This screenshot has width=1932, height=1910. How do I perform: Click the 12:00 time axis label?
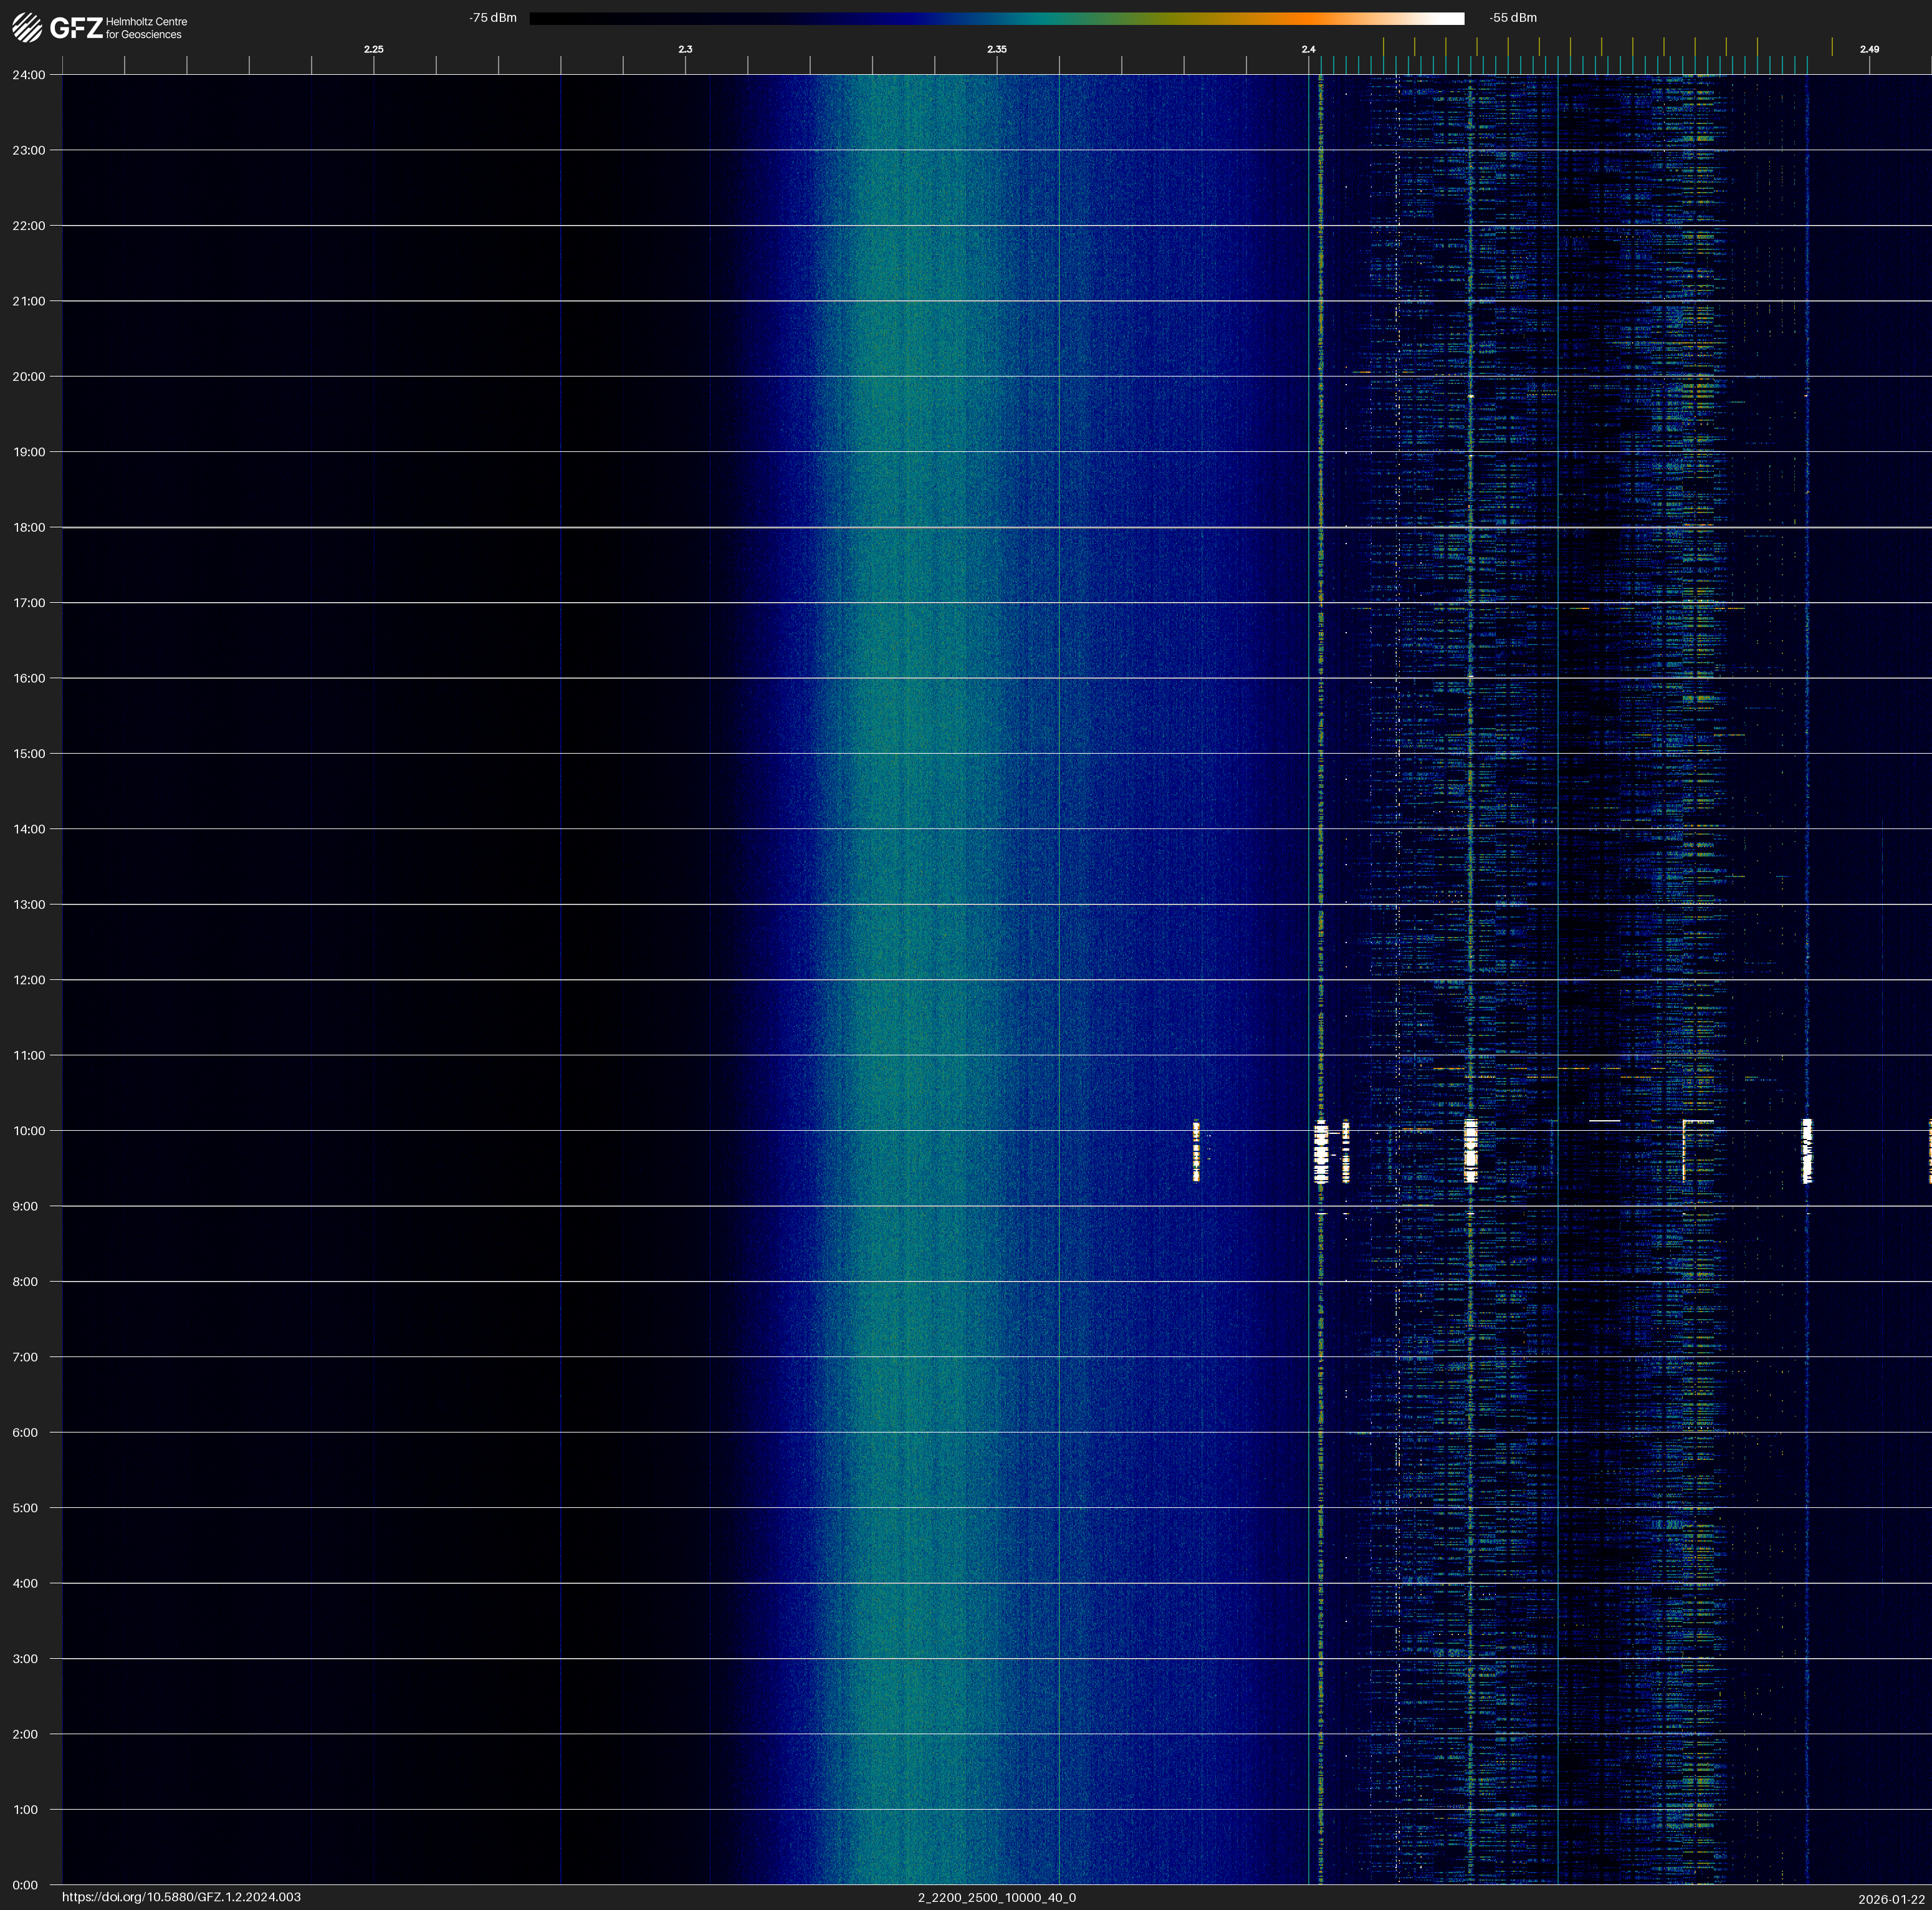tap(29, 980)
